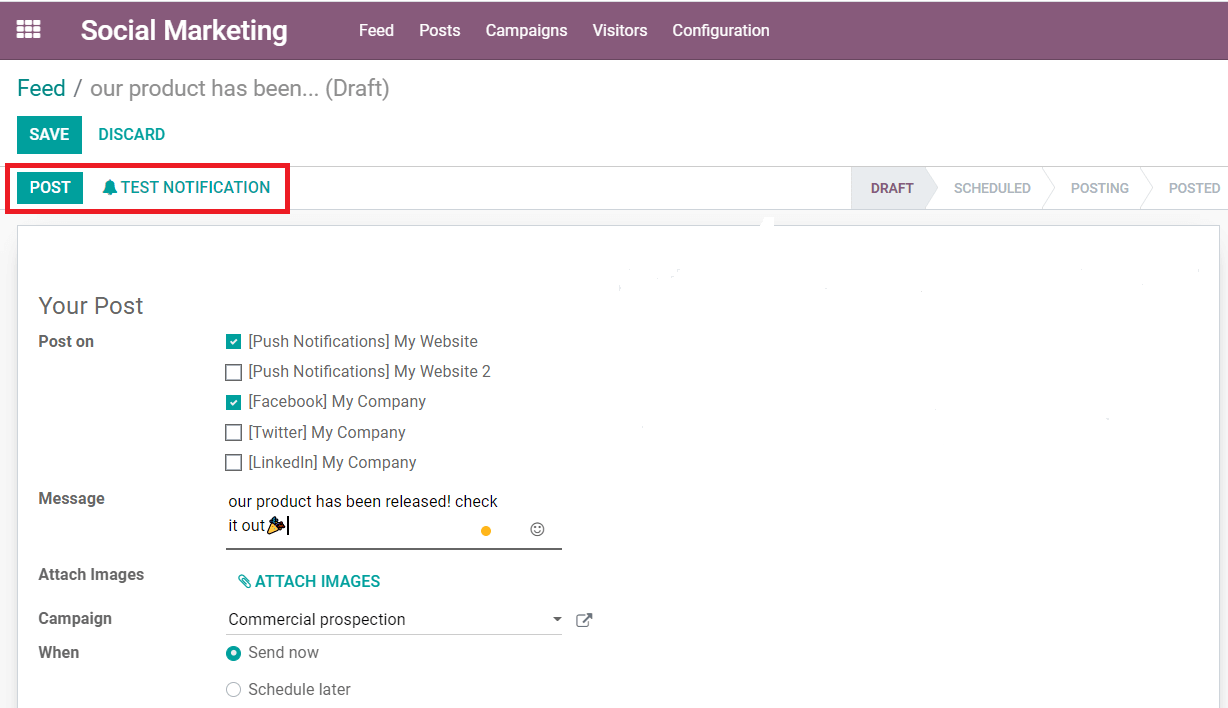Select the Posting status stage

click(x=1099, y=188)
